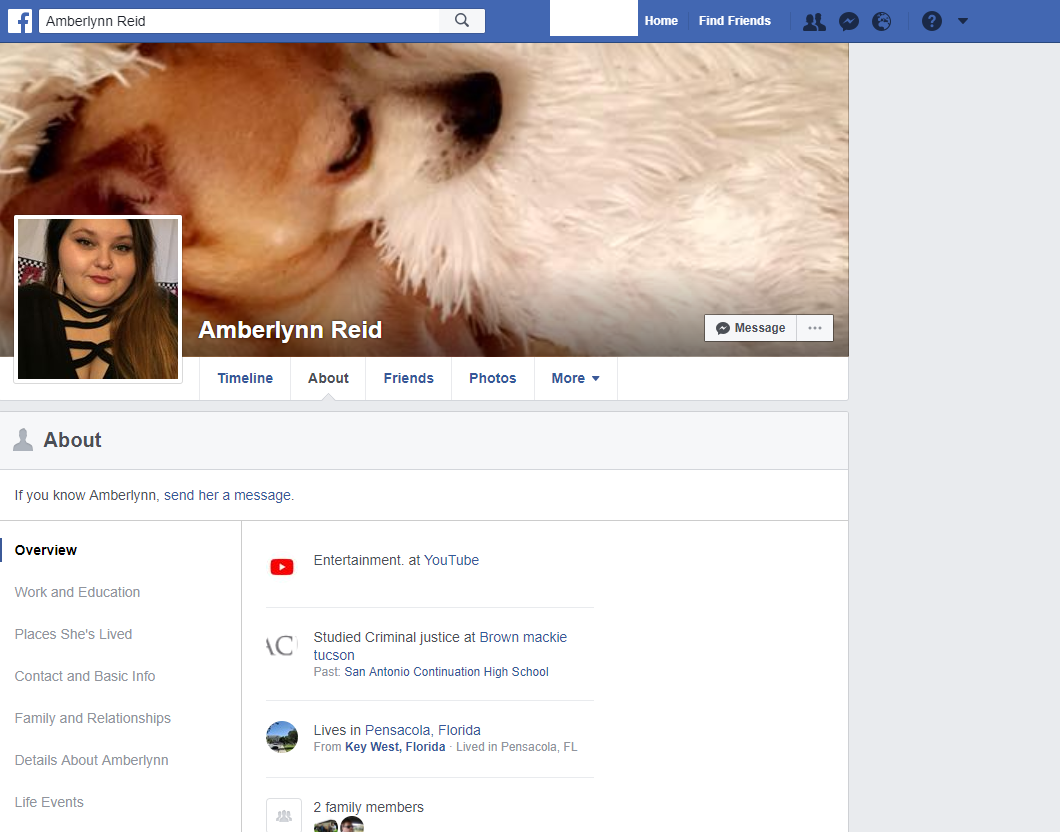The image size is (1060, 832).
Task: Click the search magnifier button
Action: click(462, 21)
